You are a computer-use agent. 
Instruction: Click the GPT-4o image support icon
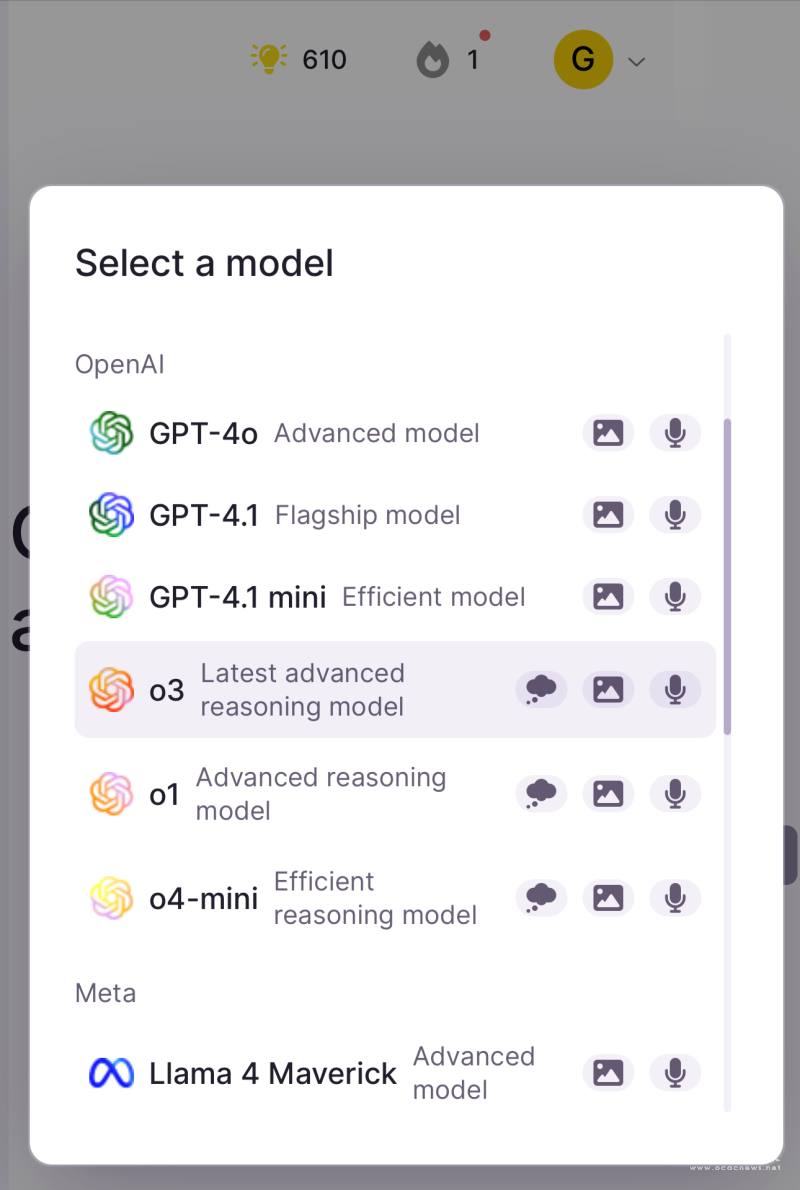pos(608,433)
